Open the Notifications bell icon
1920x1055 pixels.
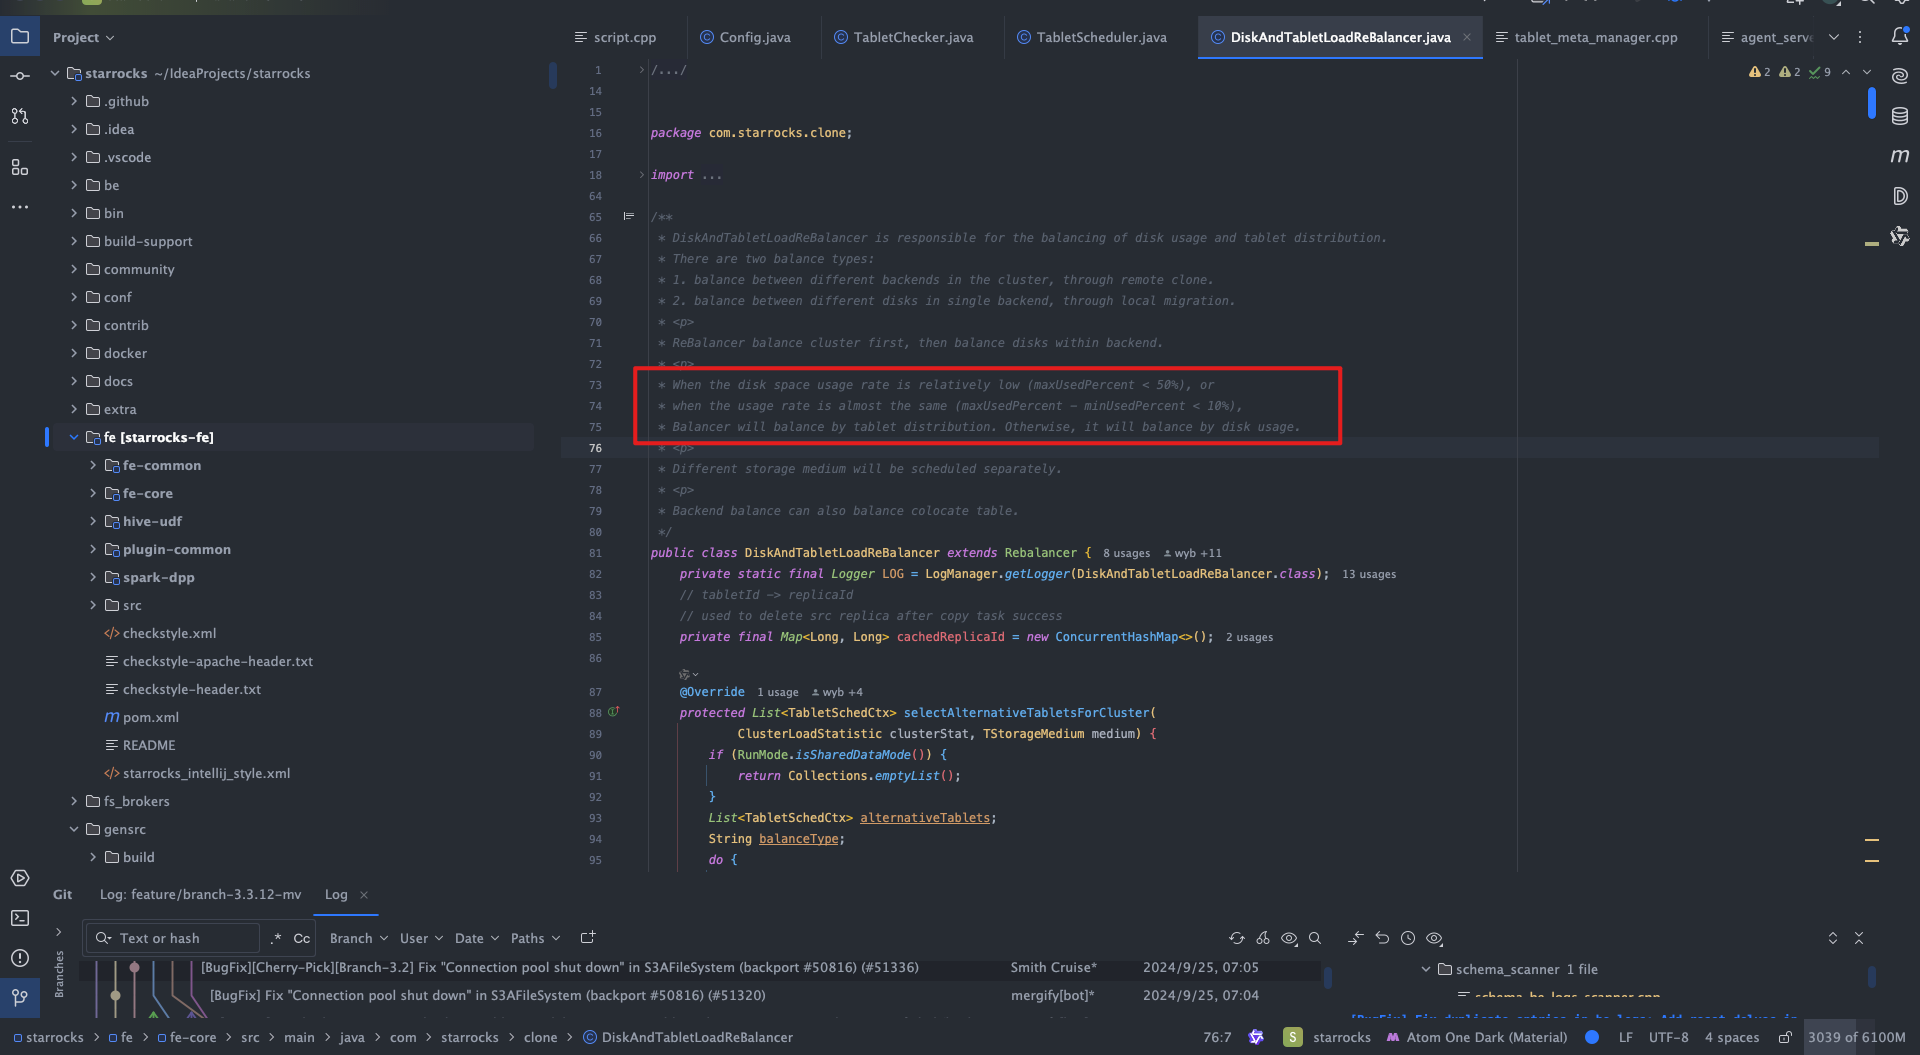1899,37
